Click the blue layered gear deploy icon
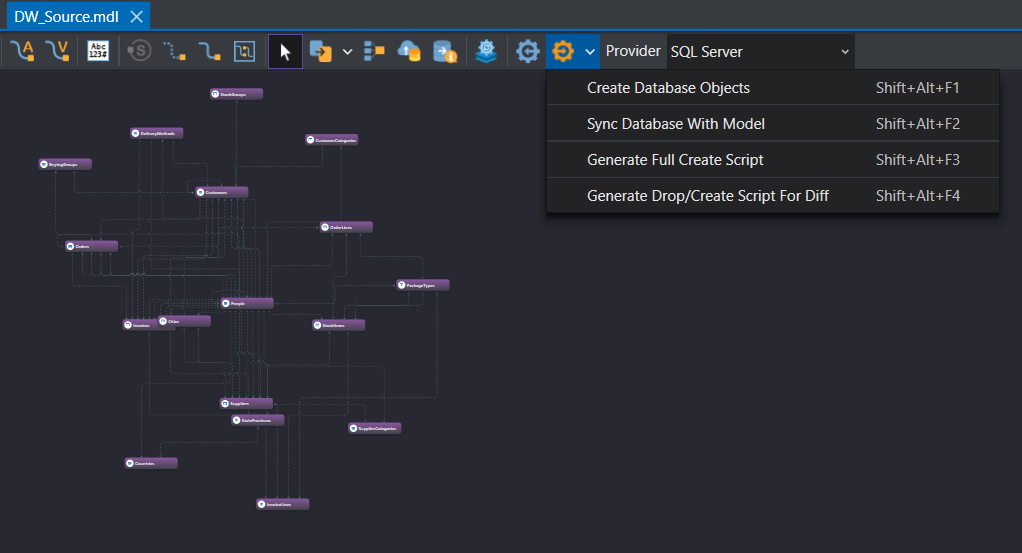 [x=486, y=51]
